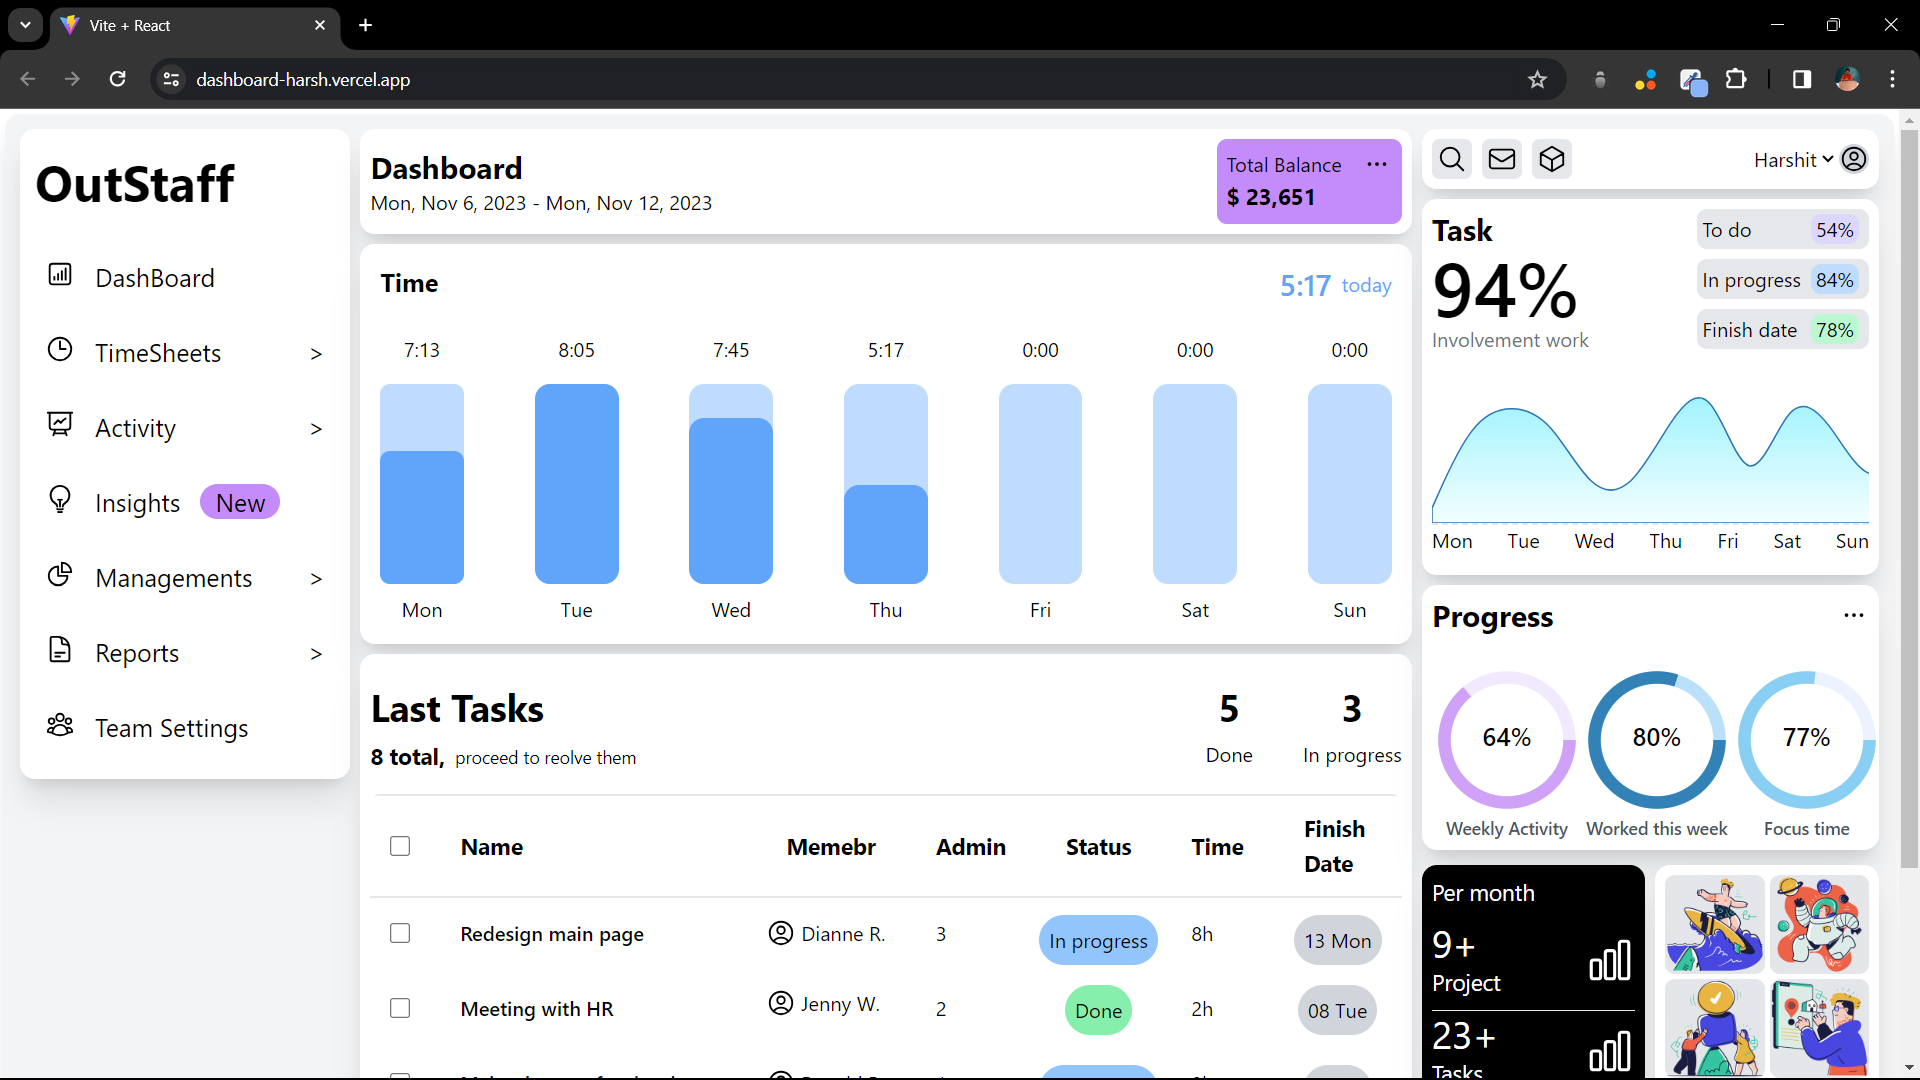
Task: Click the Team Settings people icon
Action: [x=60, y=725]
